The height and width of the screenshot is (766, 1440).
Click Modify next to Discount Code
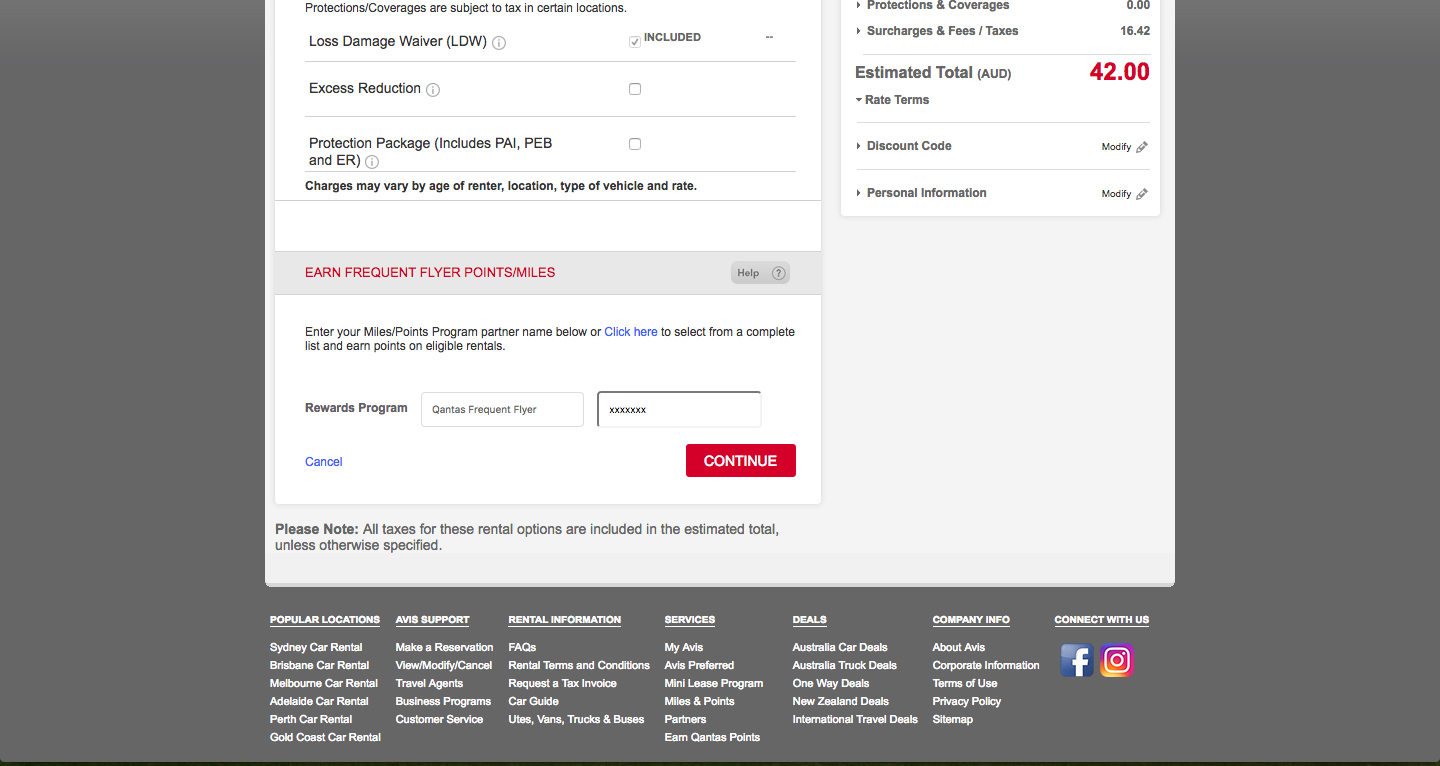(x=1116, y=147)
